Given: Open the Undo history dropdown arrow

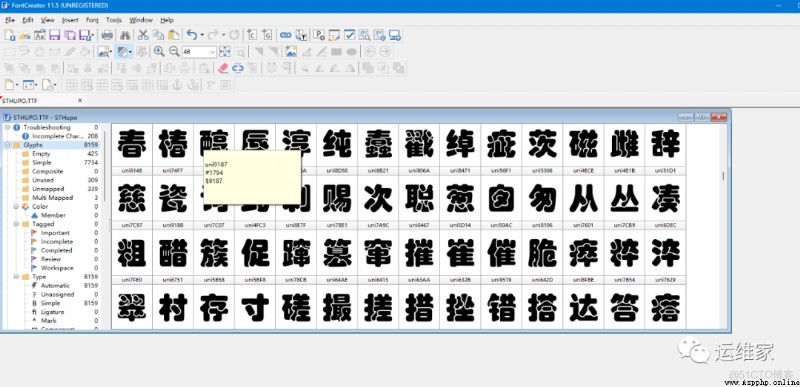Looking at the screenshot, I should (x=202, y=35).
